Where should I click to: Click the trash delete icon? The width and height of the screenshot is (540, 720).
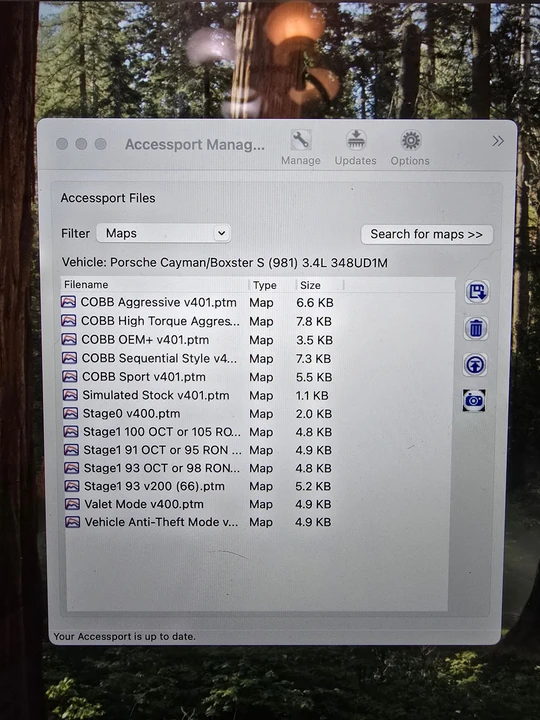click(476, 328)
